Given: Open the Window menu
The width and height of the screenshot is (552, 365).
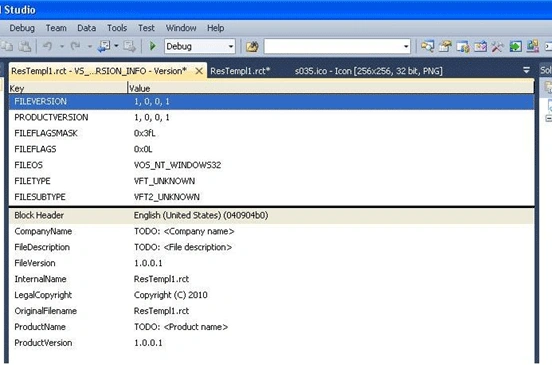Looking at the screenshot, I should 181,28.
